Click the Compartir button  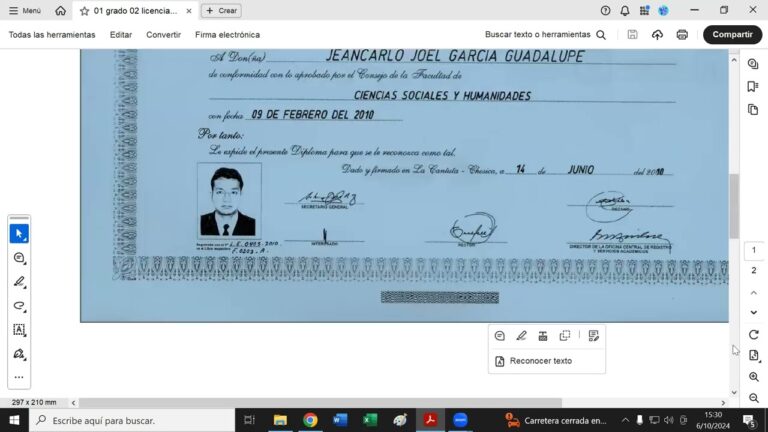(732, 34)
